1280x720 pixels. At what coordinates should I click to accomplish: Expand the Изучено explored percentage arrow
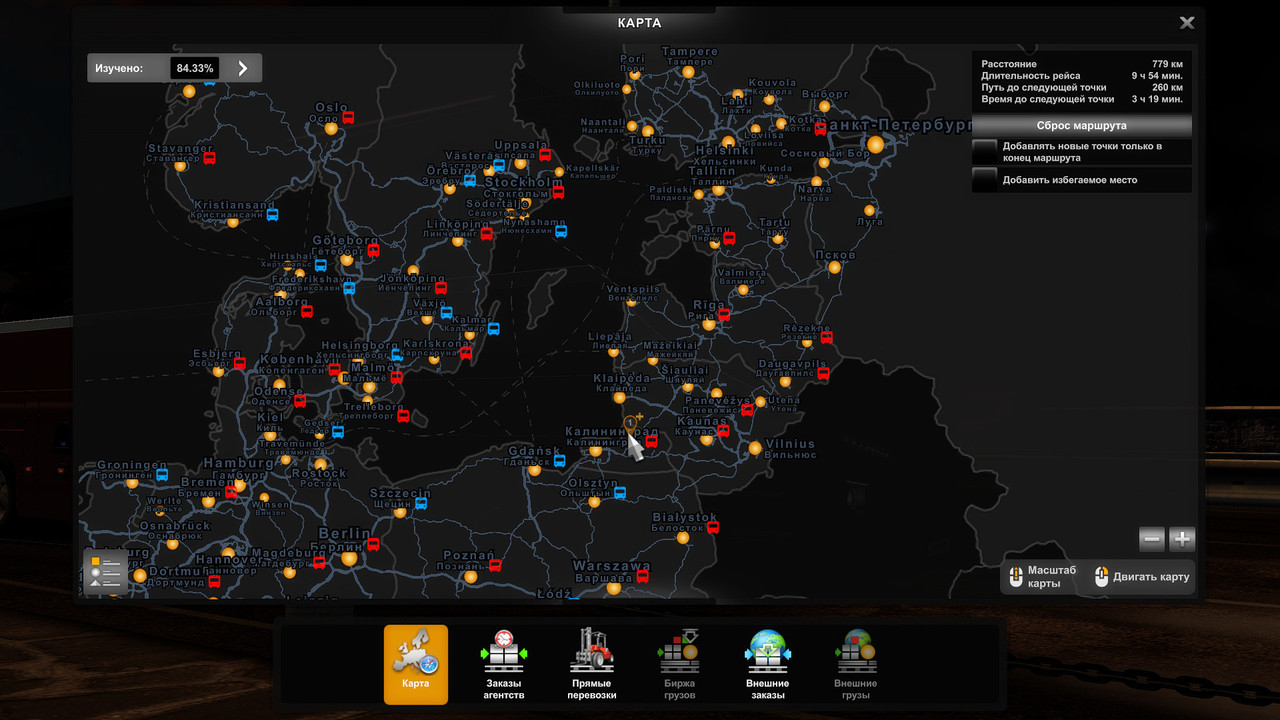tap(242, 68)
